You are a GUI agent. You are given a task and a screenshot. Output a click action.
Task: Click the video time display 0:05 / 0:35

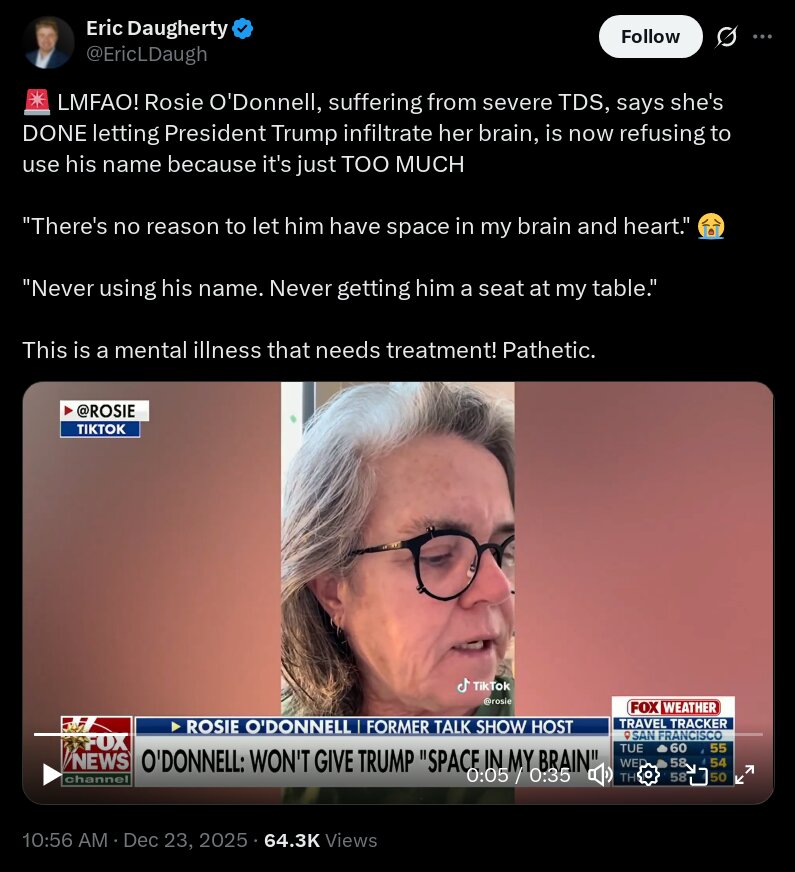coord(518,775)
